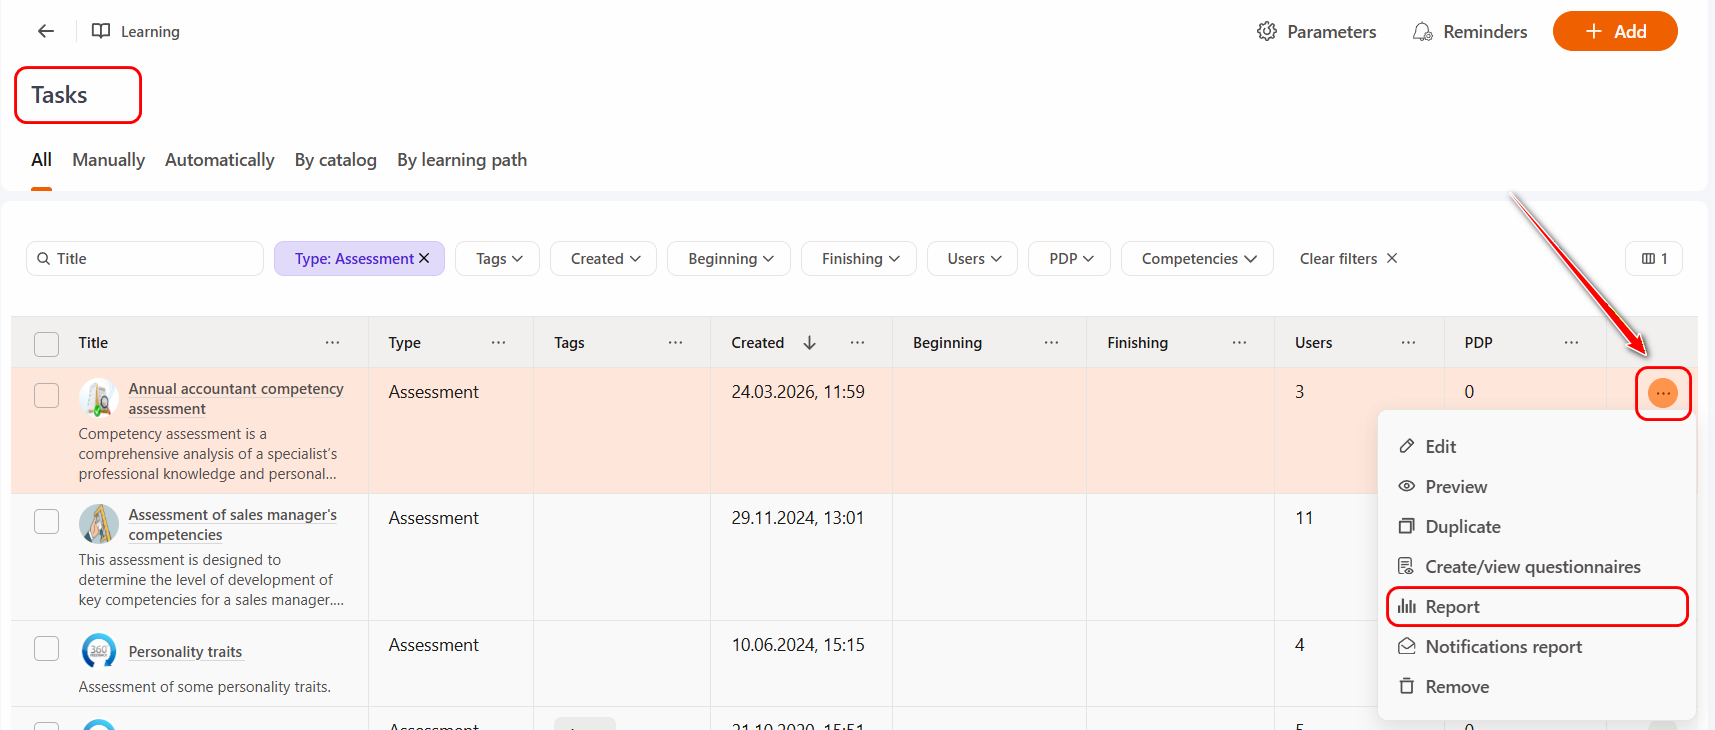Screen dimensions: 1715x730
Task: Switch to the By catalog tab
Action: click(x=335, y=160)
